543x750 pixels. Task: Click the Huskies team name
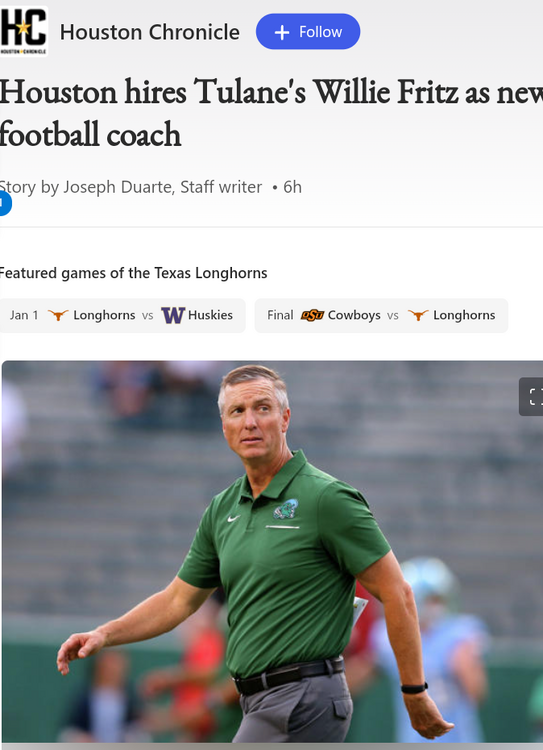coord(211,315)
